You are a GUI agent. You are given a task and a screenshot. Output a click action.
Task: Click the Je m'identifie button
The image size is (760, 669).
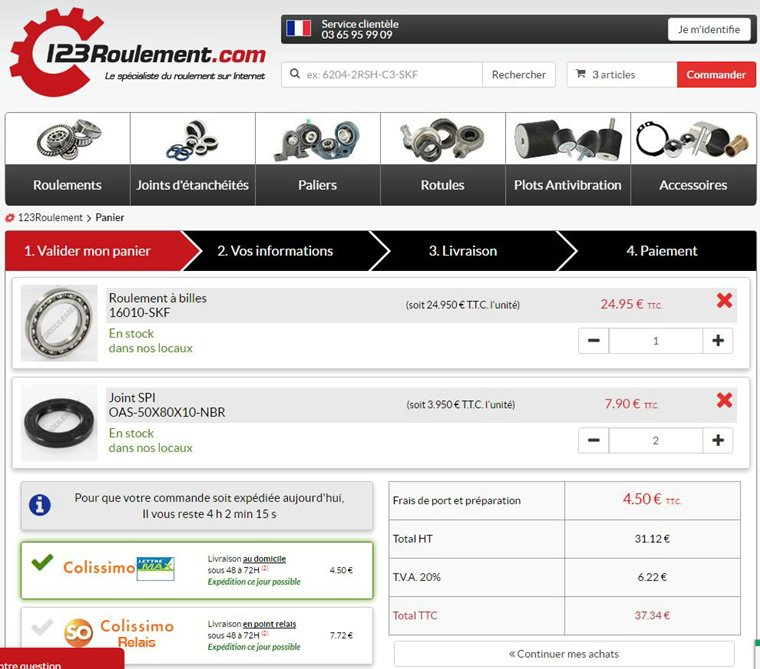point(709,30)
